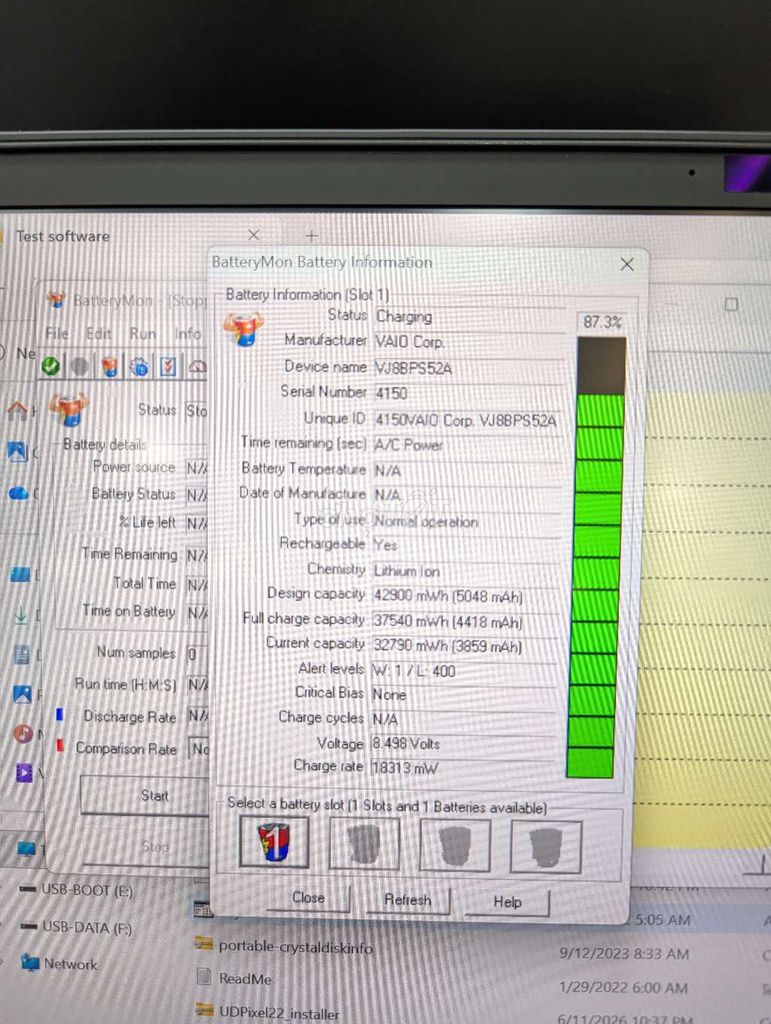The width and height of the screenshot is (771, 1024).
Task: Click the Num samples field showing 0
Action: click(197, 653)
